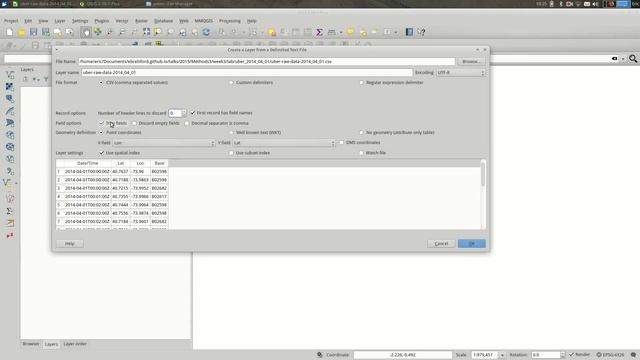Click the EPSG:4326 CRS button
Screen dimensions: 640x360
[x=610, y=355]
